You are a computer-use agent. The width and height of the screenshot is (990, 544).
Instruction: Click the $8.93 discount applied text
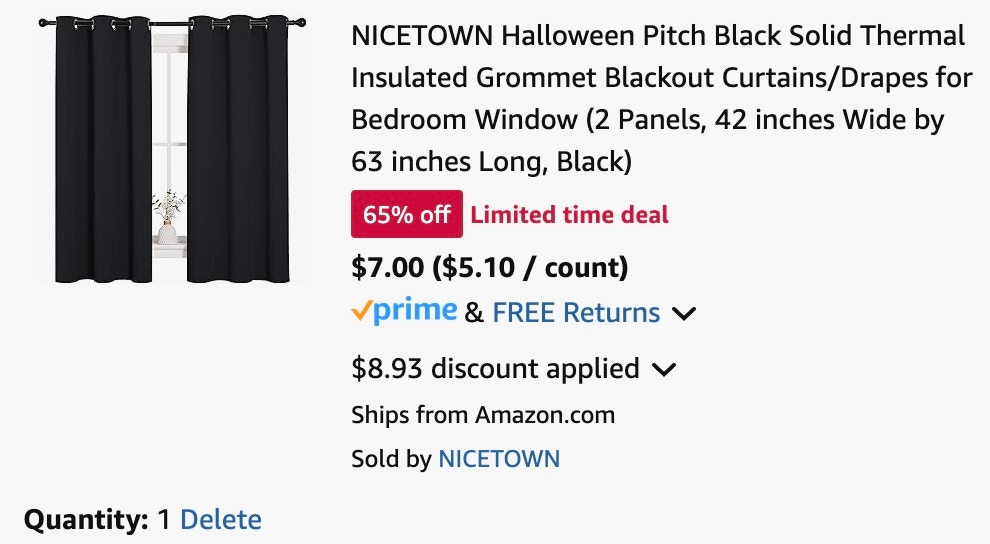tap(495, 368)
